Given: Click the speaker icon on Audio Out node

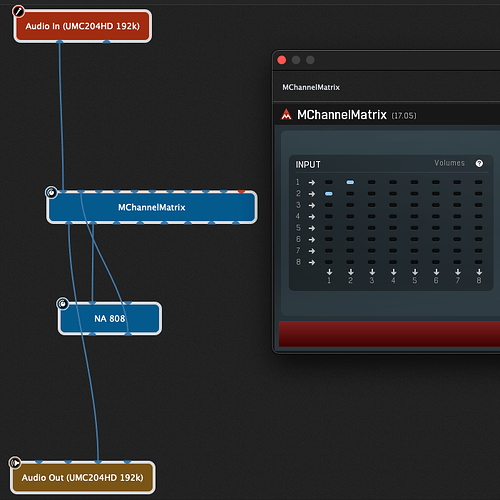Looking at the screenshot, I should tap(15, 463).
